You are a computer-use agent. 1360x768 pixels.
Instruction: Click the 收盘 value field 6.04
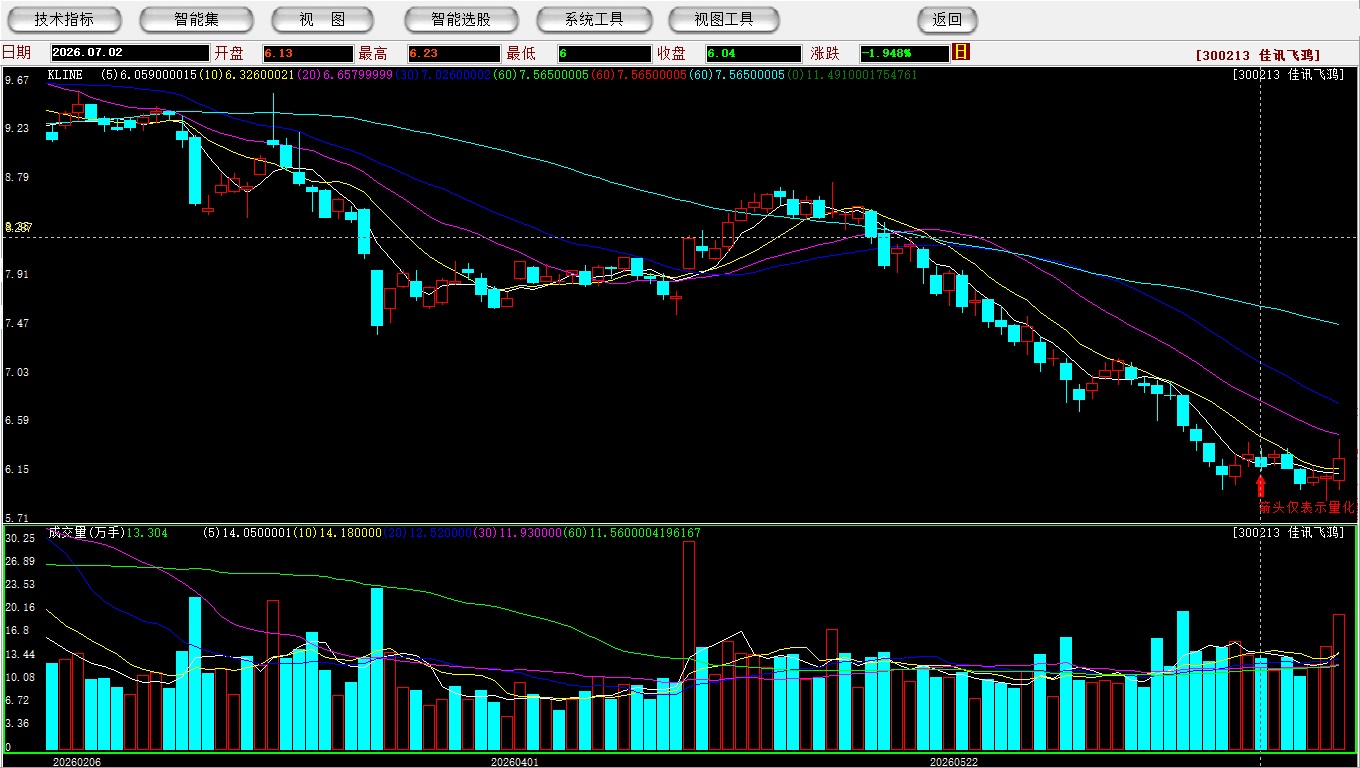point(753,53)
